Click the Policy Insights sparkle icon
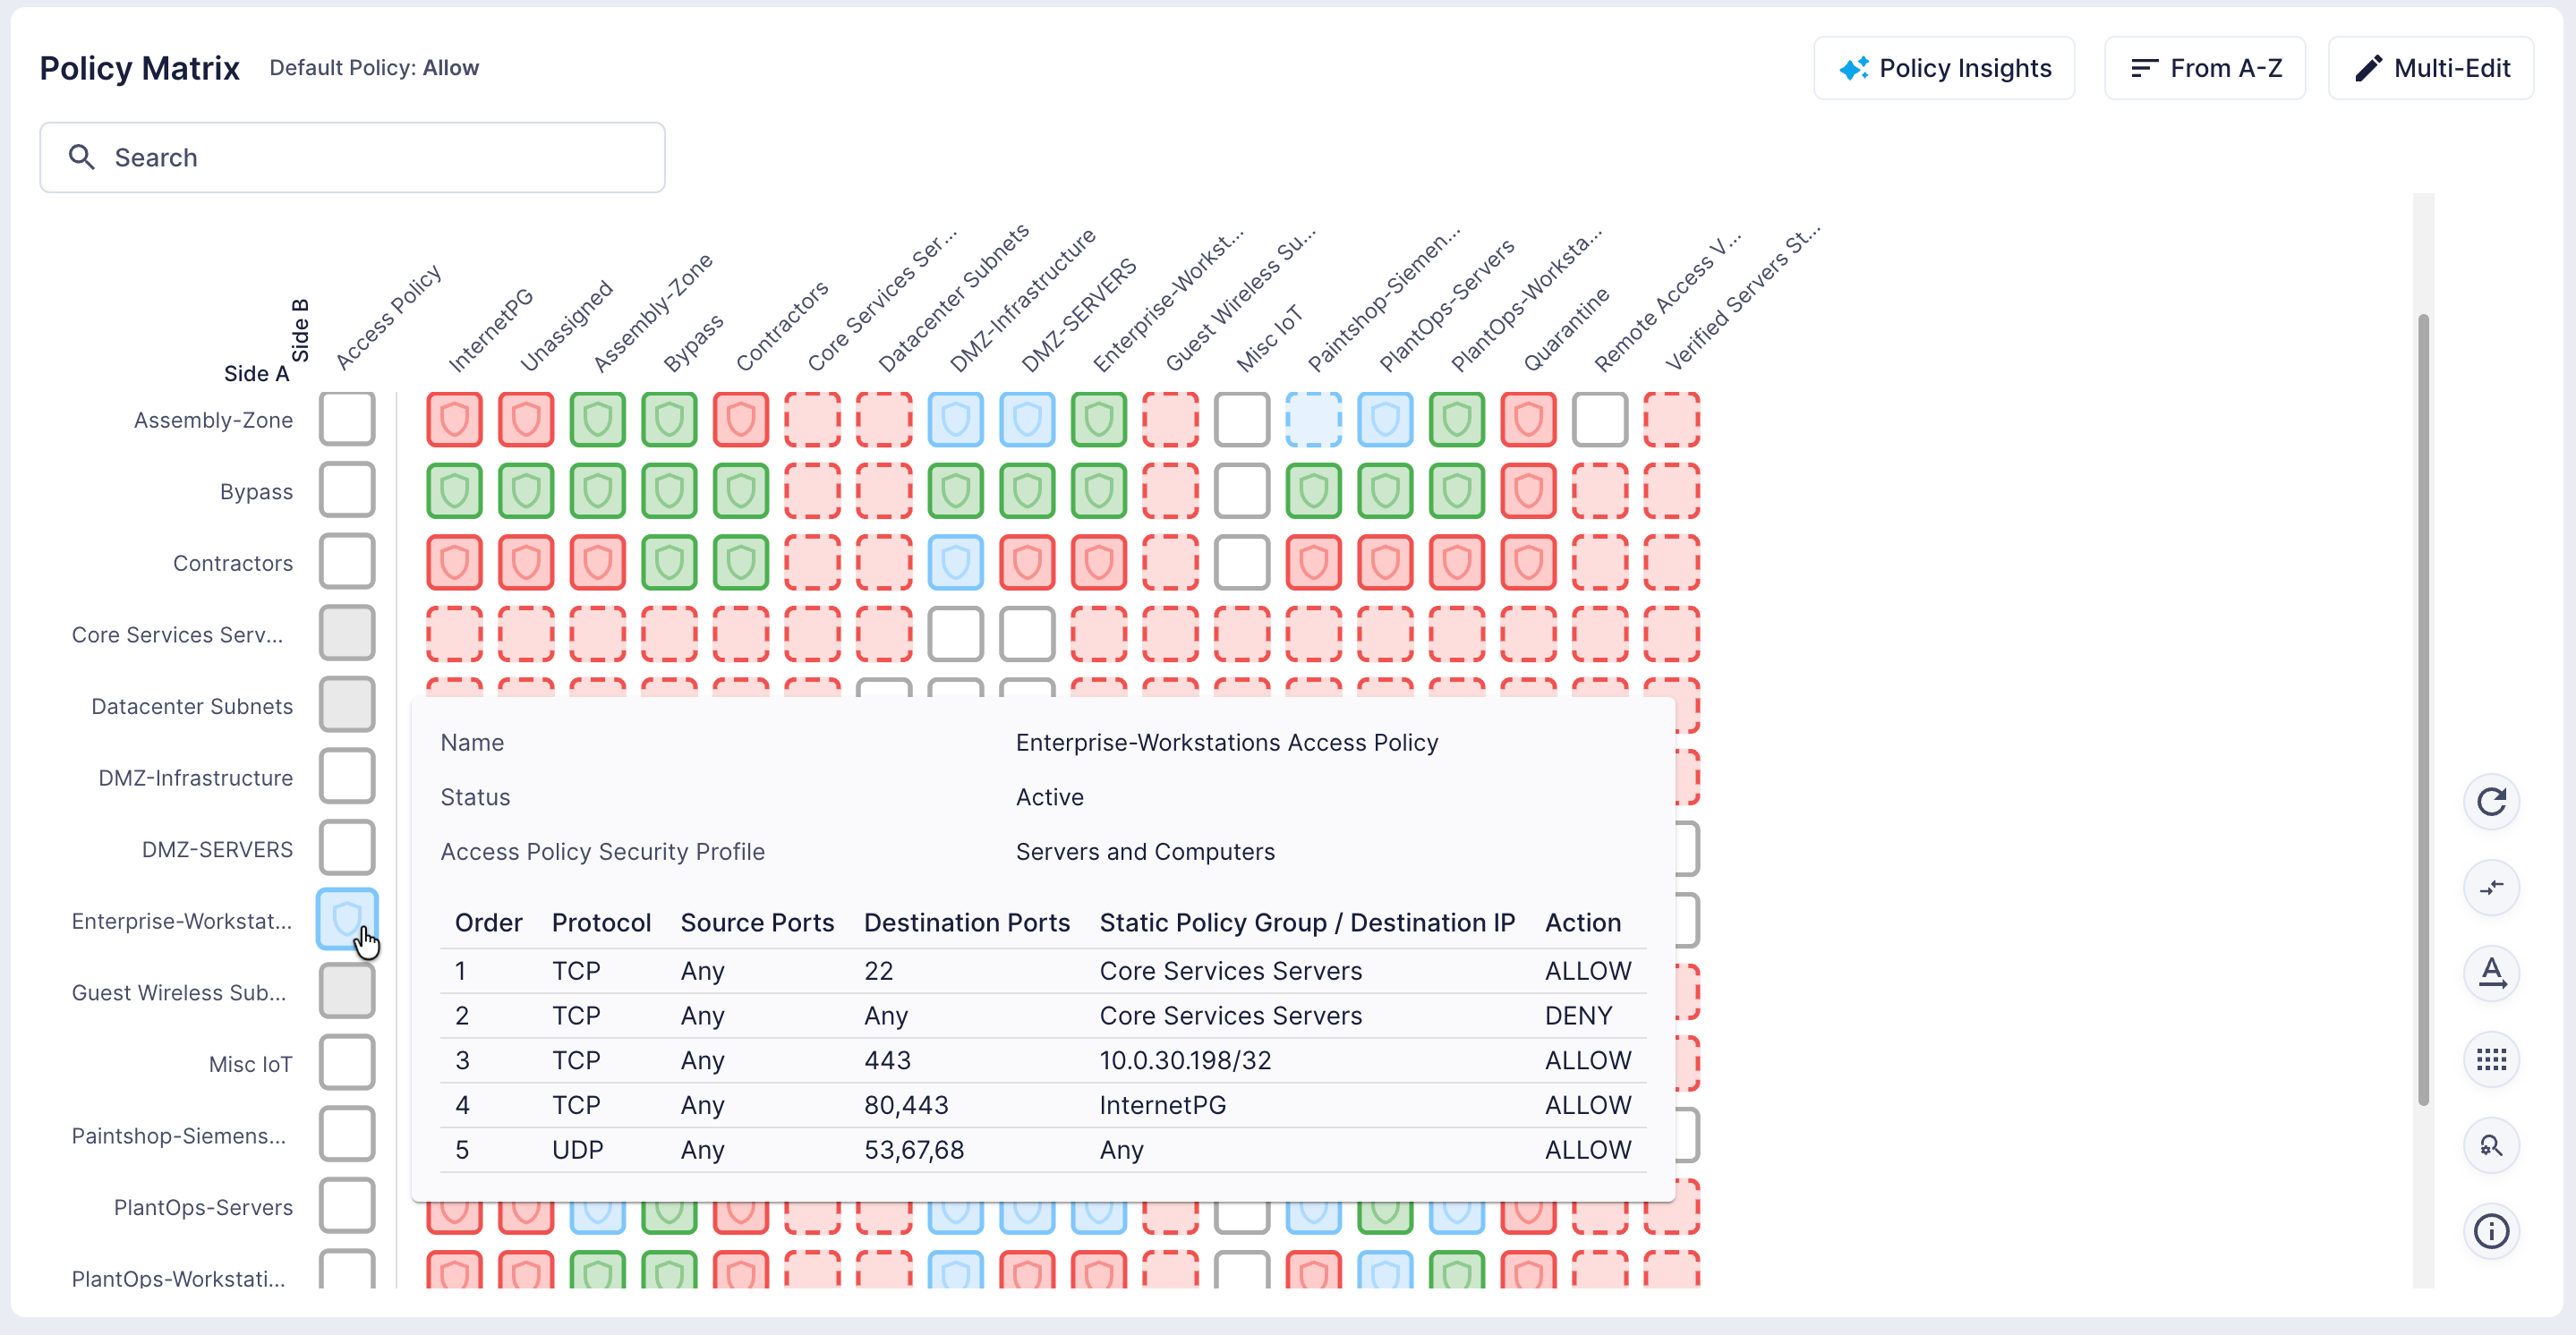 pos(1853,68)
